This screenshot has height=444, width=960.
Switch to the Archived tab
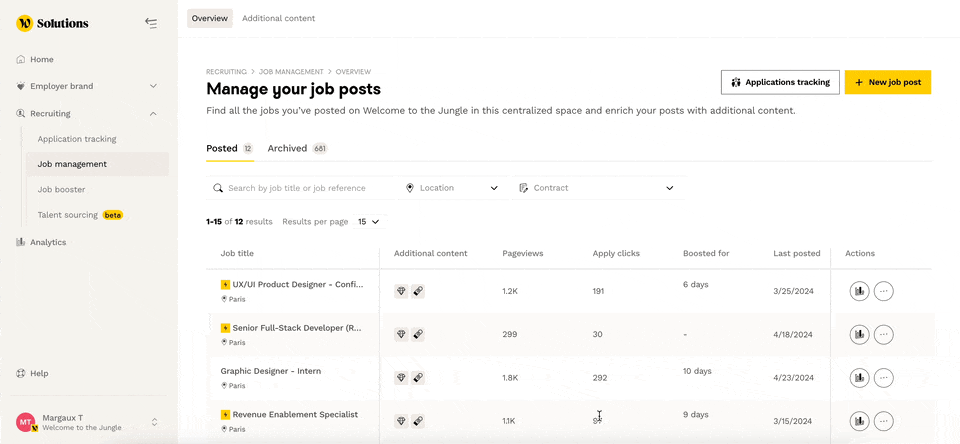[x=297, y=148]
